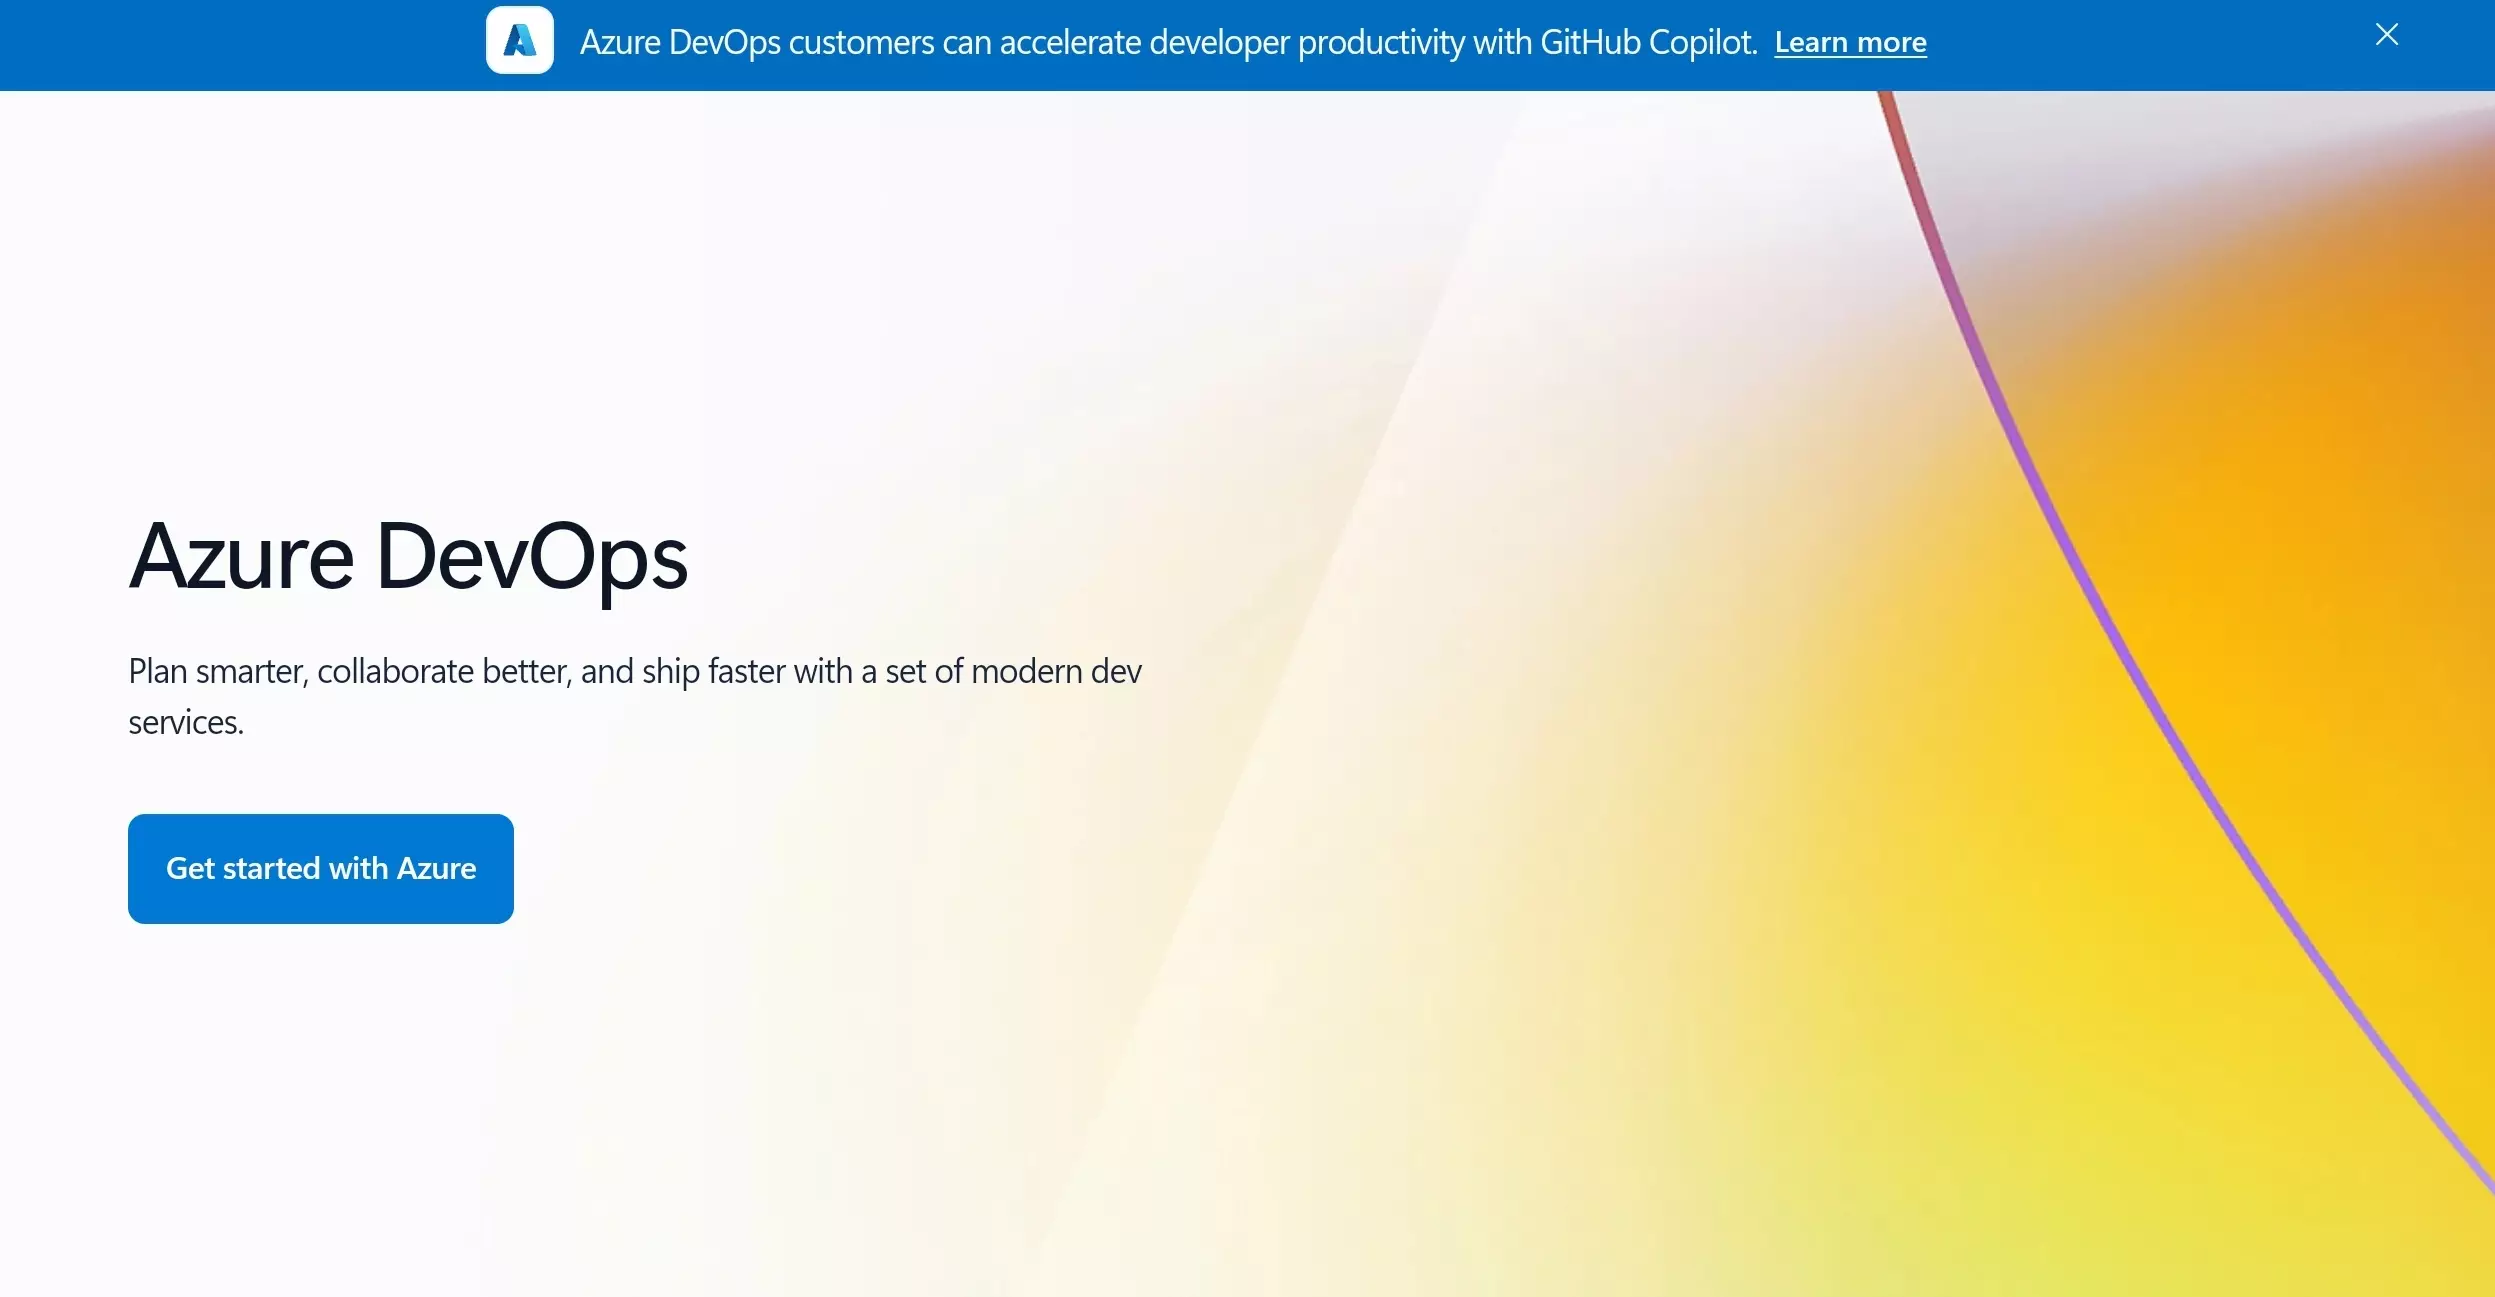The width and height of the screenshot is (2495, 1297).
Task: Click the 'Azure' word in the large title
Action: [x=241, y=557]
